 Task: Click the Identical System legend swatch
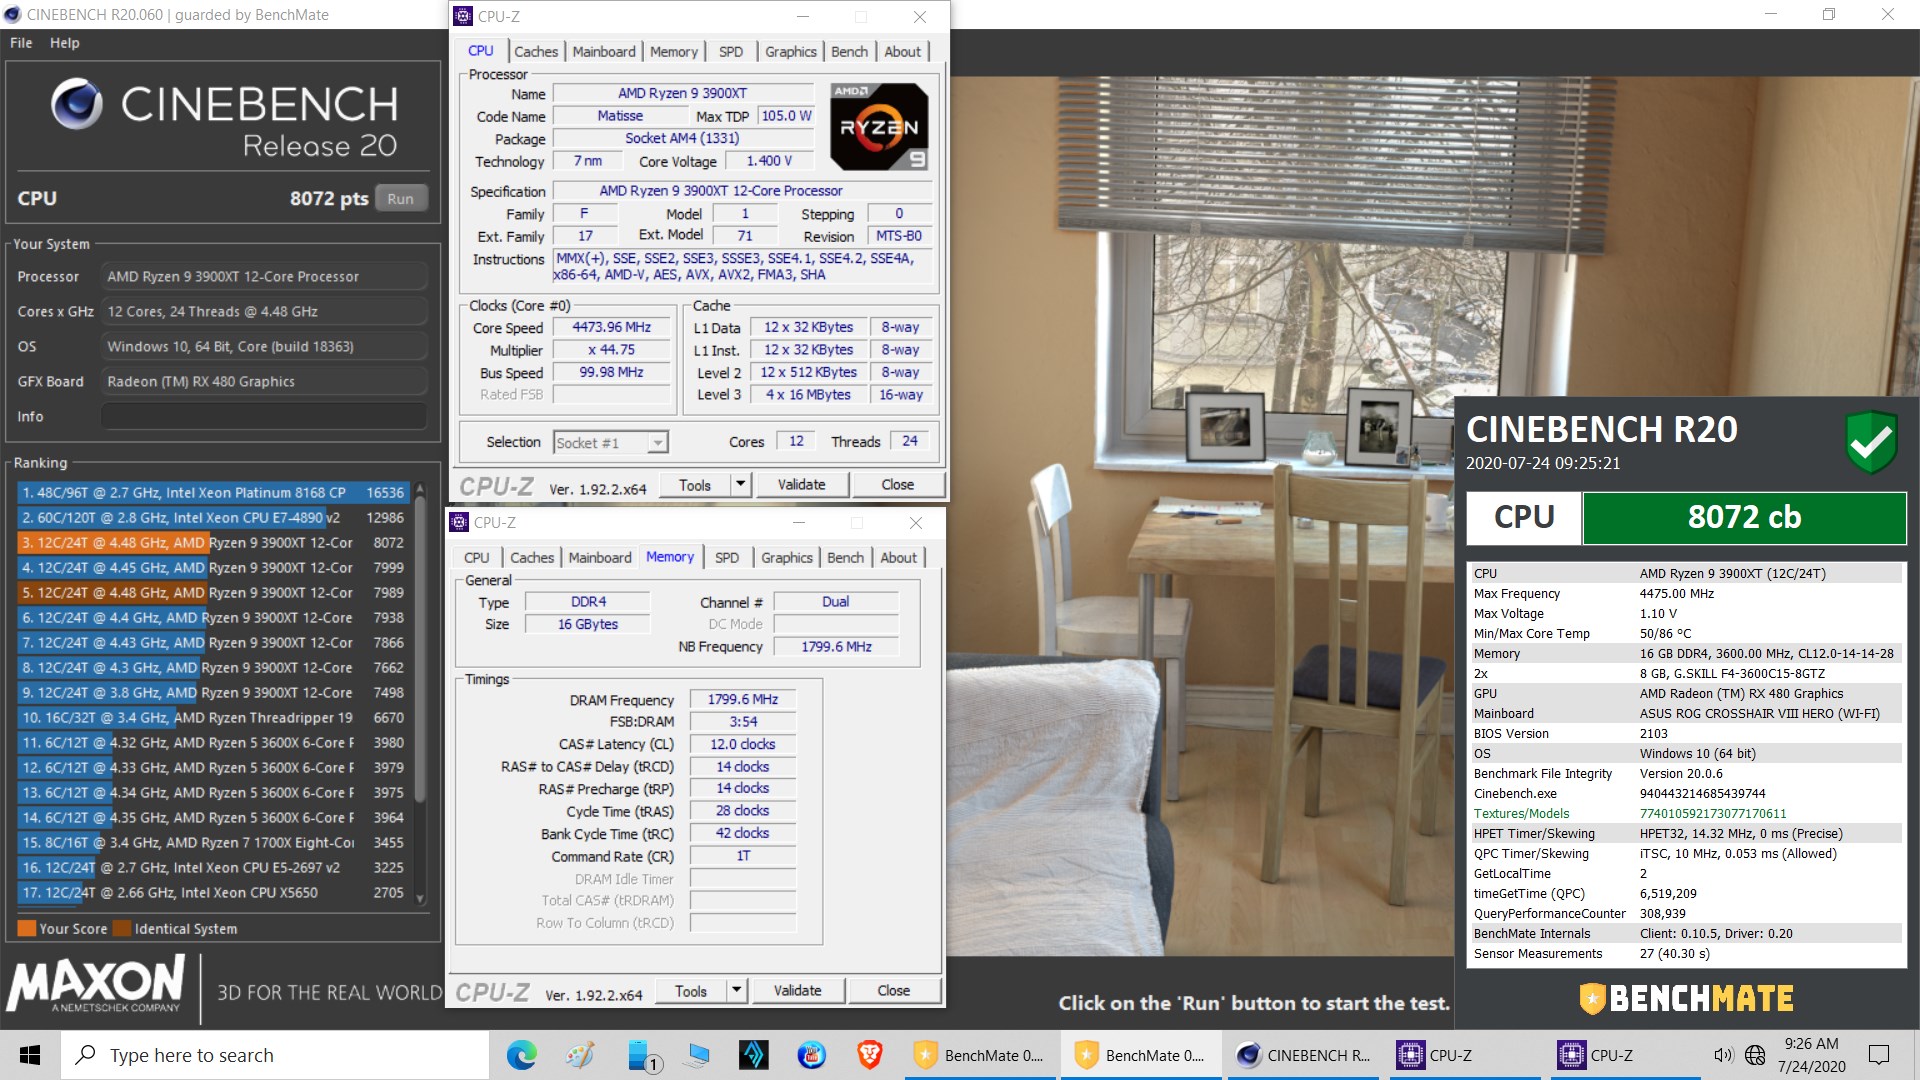pyautogui.click(x=122, y=928)
